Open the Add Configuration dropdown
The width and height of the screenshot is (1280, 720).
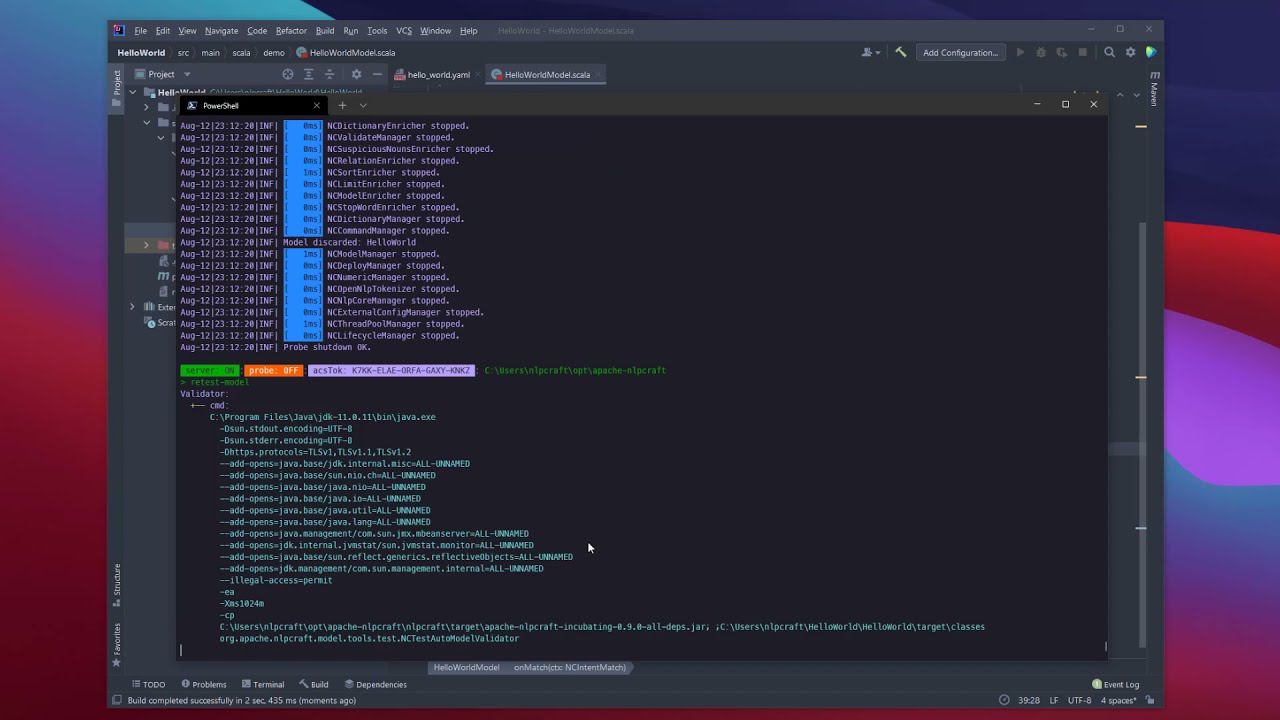pos(960,52)
